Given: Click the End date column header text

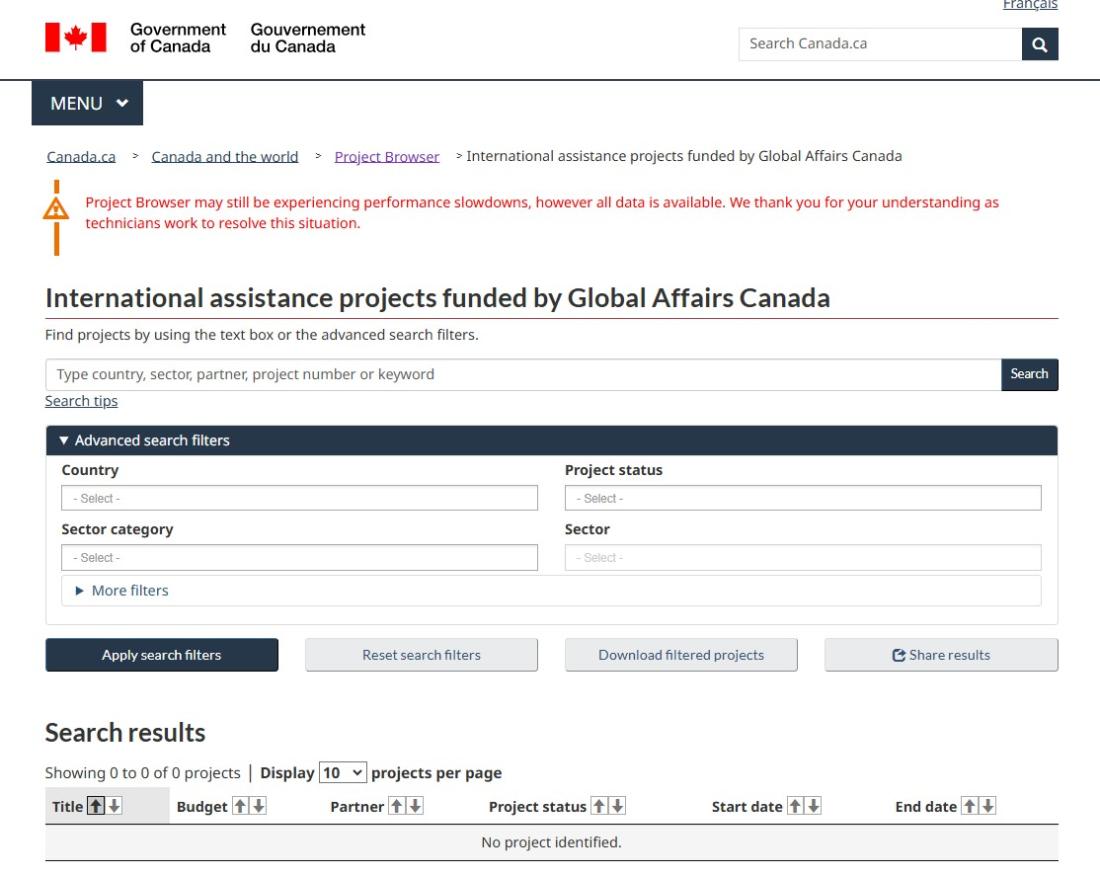Looking at the screenshot, I should click(926, 807).
